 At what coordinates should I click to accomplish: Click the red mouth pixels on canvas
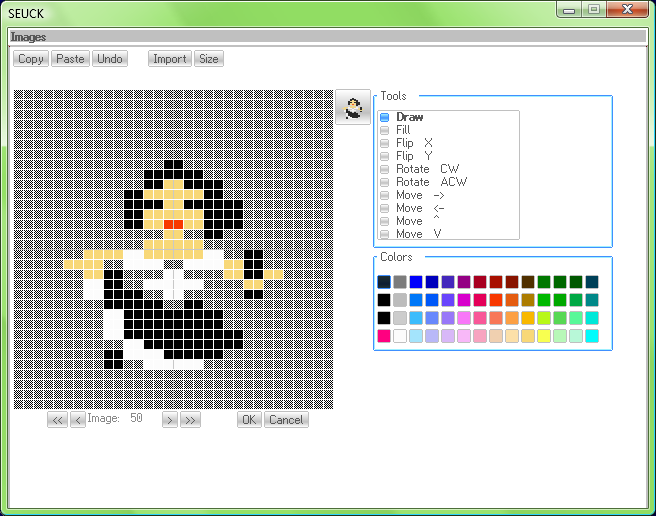tap(173, 224)
